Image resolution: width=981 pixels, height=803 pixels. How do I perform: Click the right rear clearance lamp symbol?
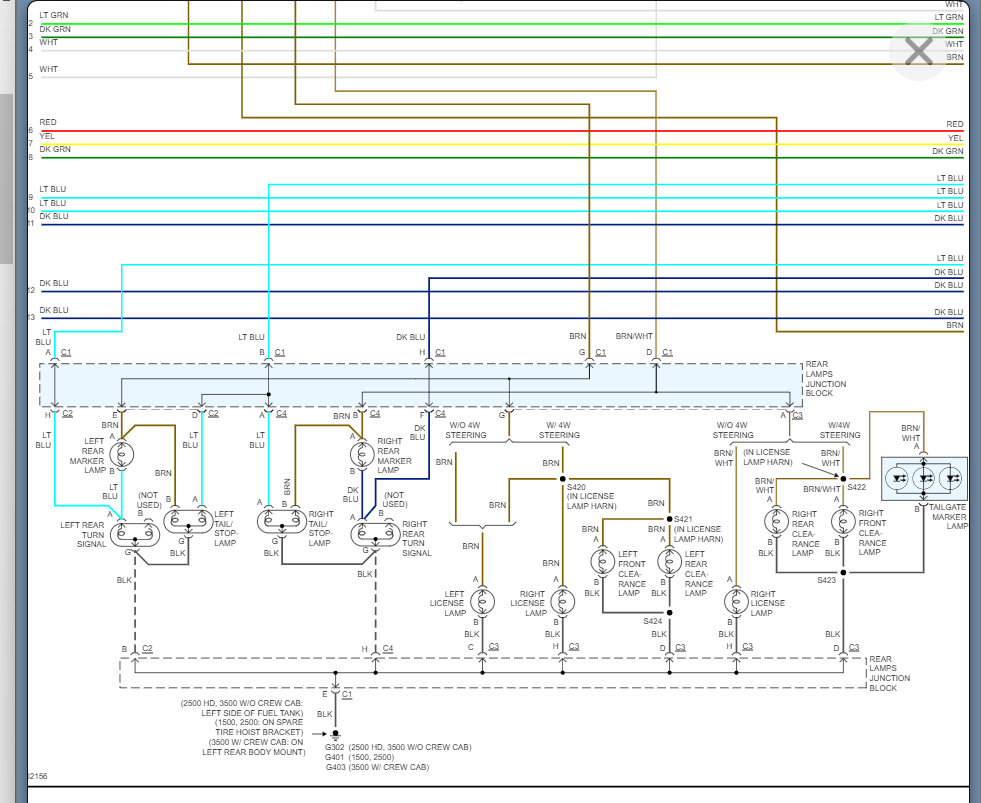[x=776, y=521]
